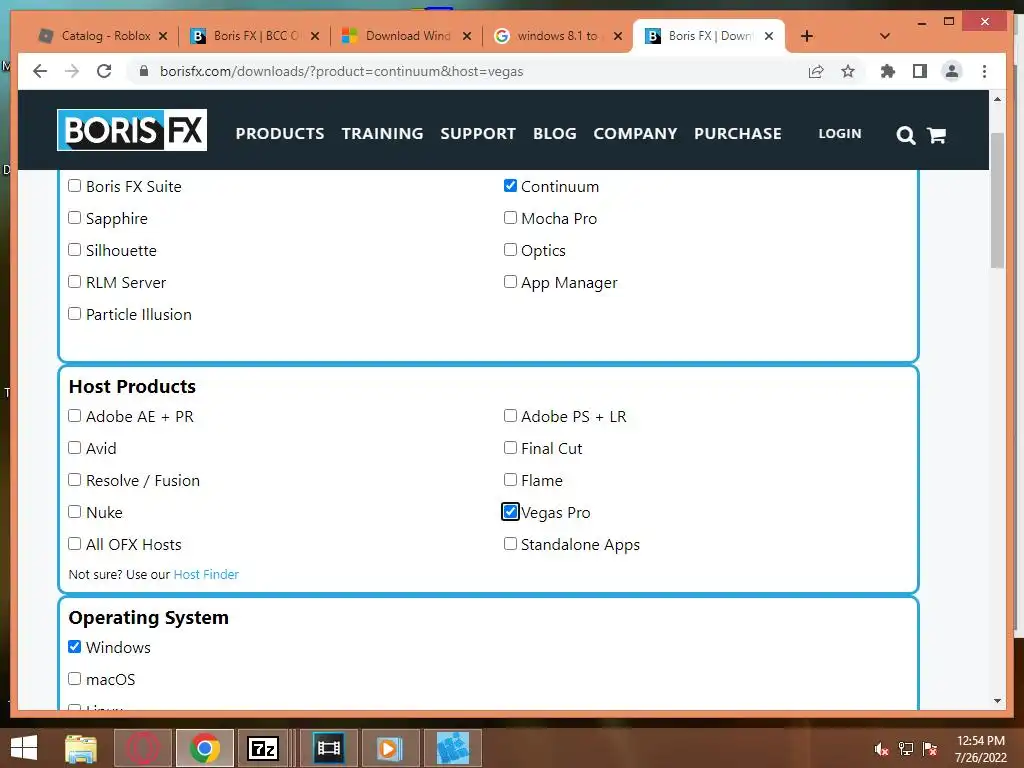Reload the page with the refresh icon
Image resolution: width=1024 pixels, height=768 pixels.
pyautogui.click(x=104, y=71)
